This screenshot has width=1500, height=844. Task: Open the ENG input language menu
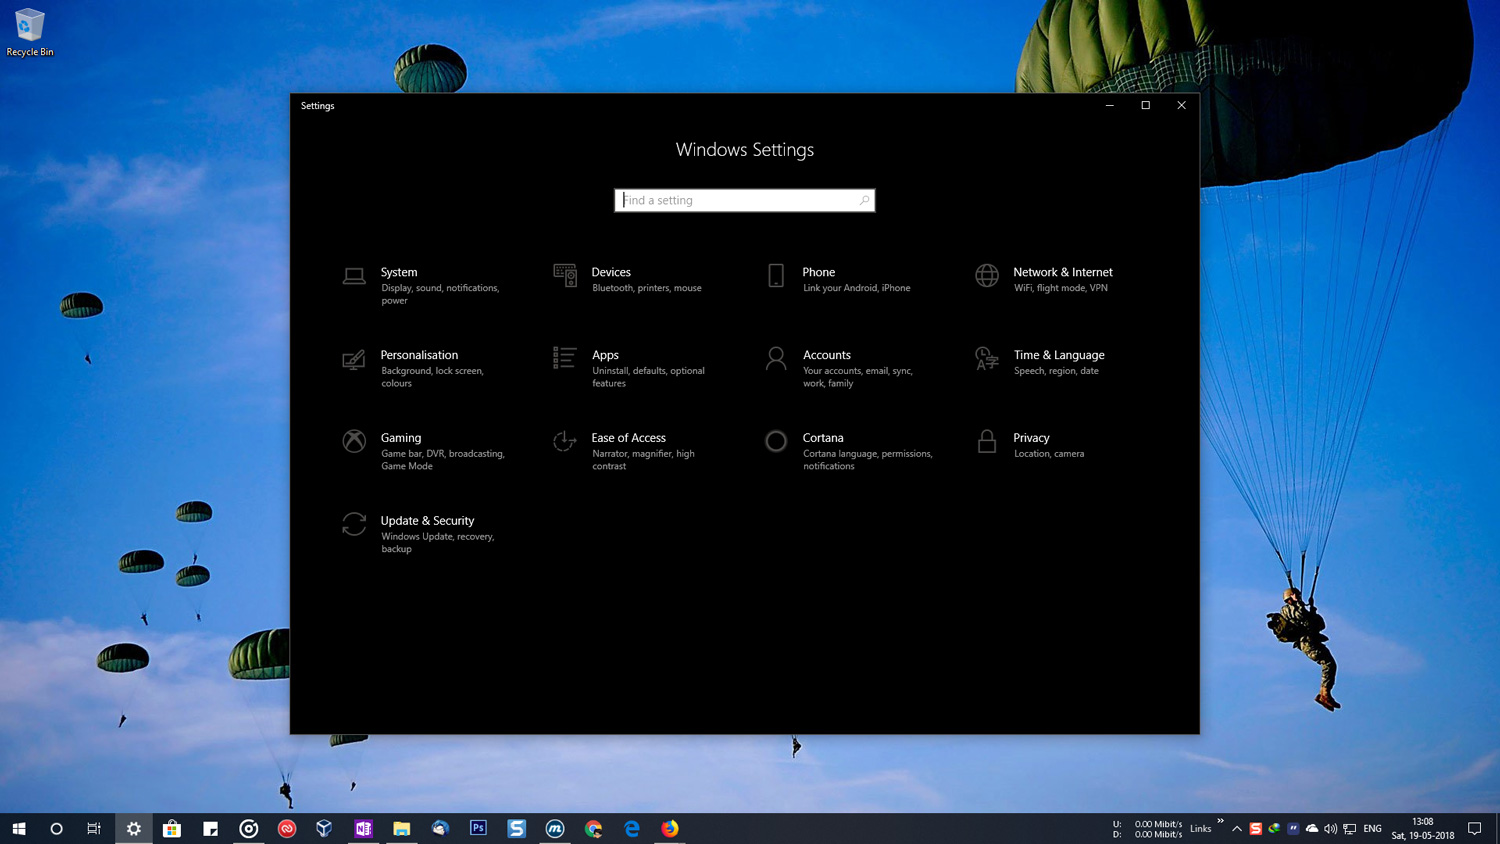(x=1371, y=828)
